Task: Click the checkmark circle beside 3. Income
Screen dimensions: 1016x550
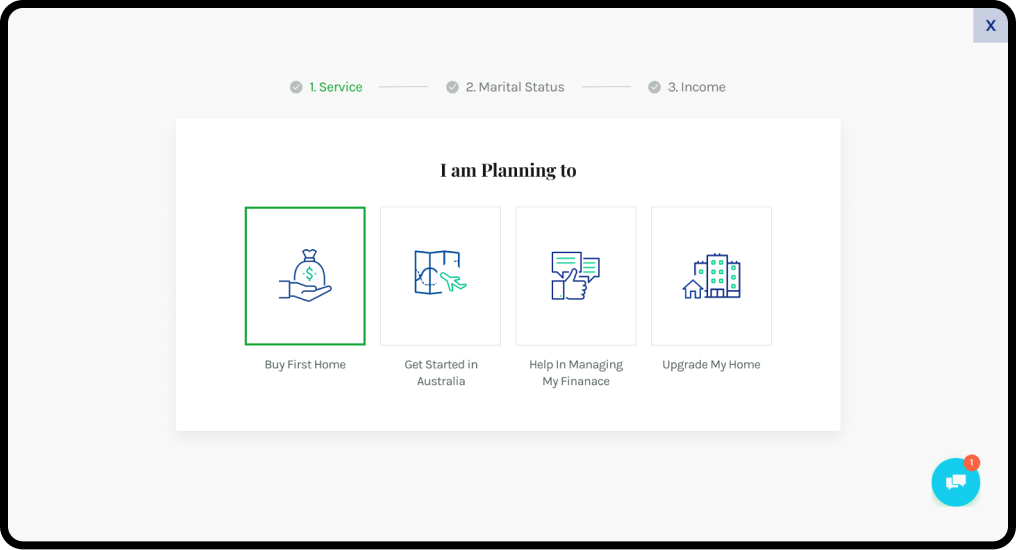Action: (654, 87)
